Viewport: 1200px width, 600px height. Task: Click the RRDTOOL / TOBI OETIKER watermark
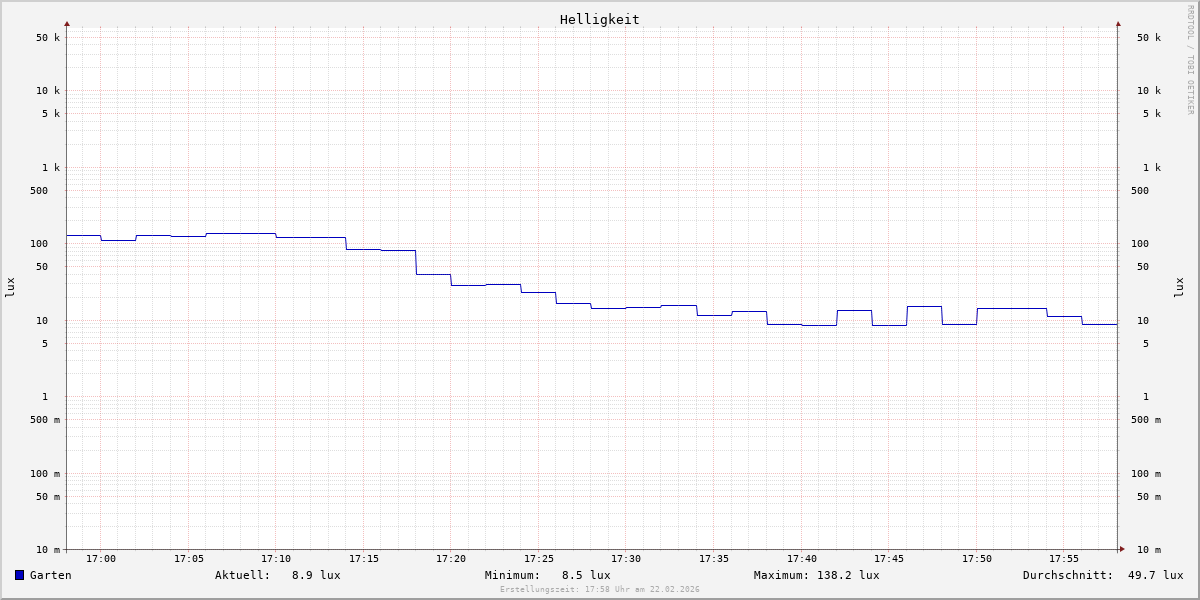(x=1190, y=59)
